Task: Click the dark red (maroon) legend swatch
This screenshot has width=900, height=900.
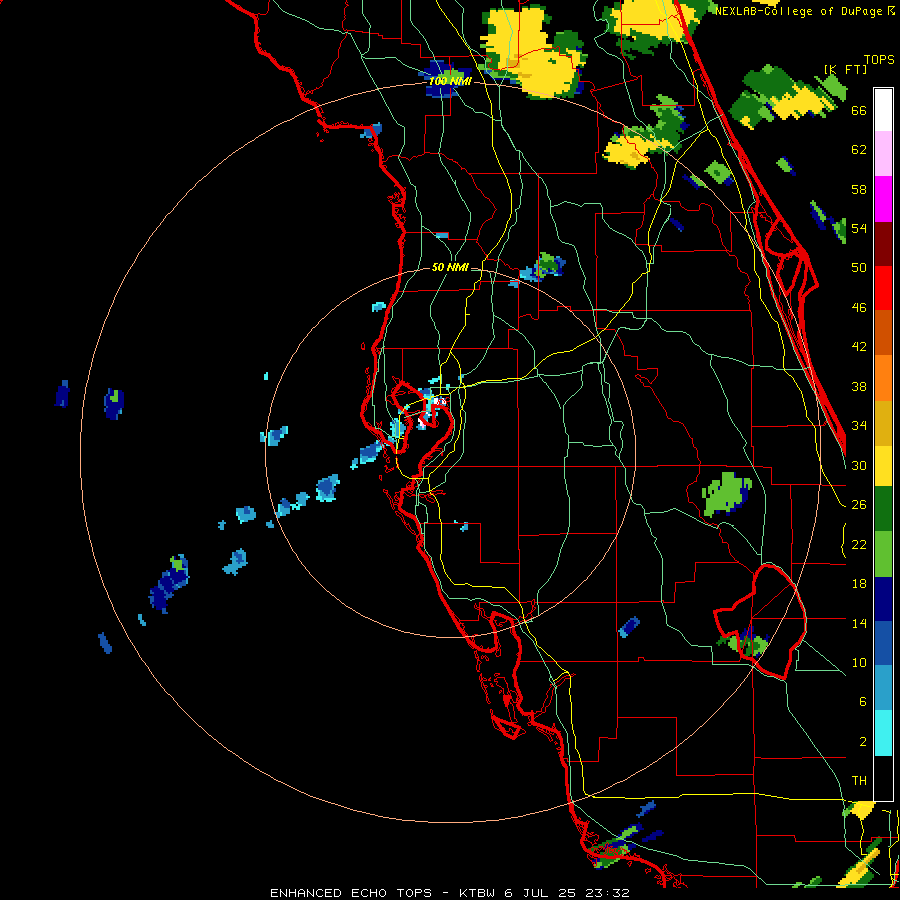Action: (883, 243)
